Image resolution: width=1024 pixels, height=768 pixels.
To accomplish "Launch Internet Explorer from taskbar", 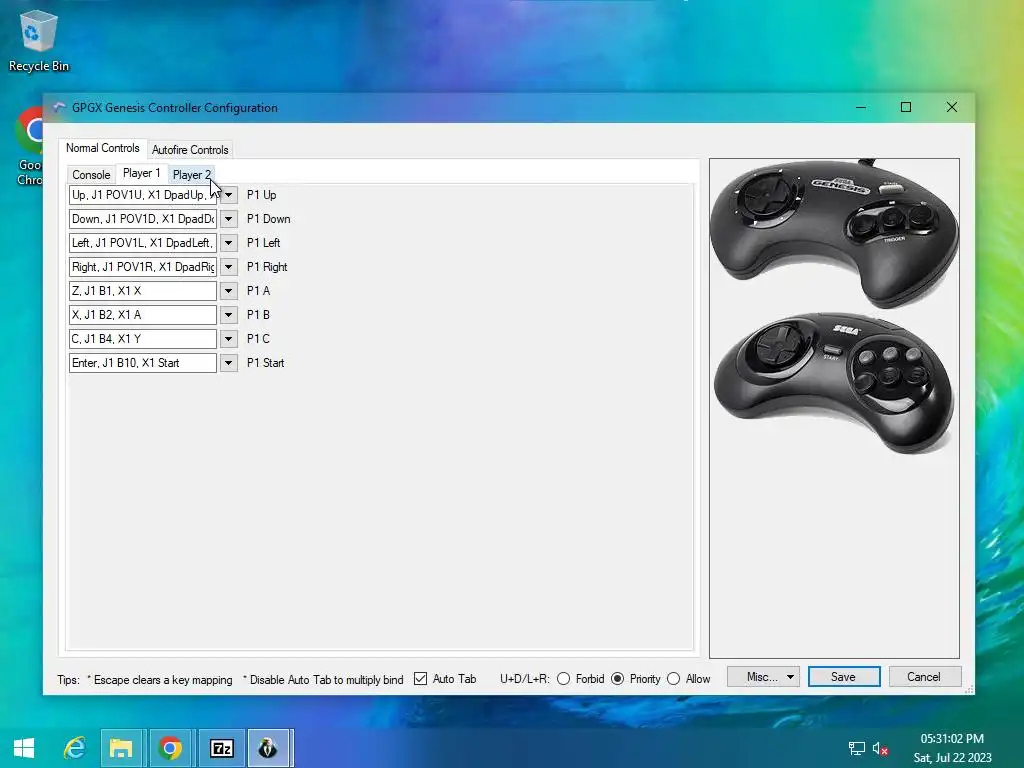I will pos(74,748).
